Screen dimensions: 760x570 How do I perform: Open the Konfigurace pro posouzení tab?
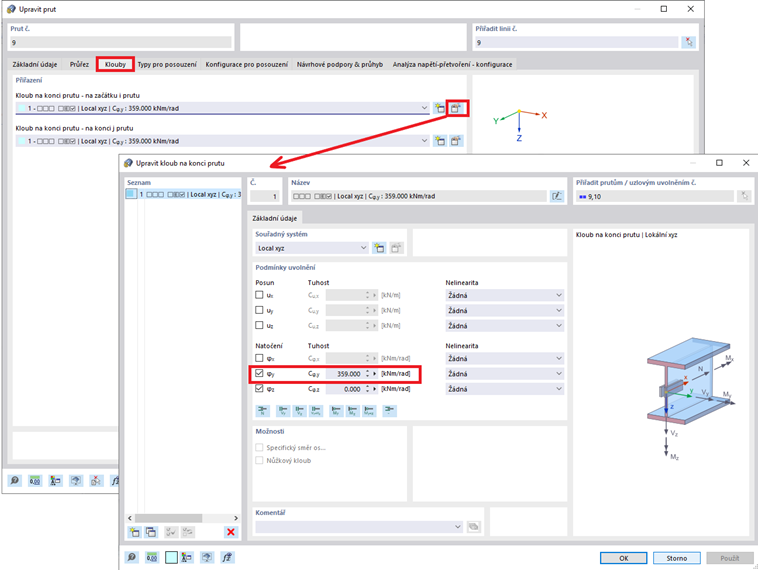pyautogui.click(x=246, y=64)
